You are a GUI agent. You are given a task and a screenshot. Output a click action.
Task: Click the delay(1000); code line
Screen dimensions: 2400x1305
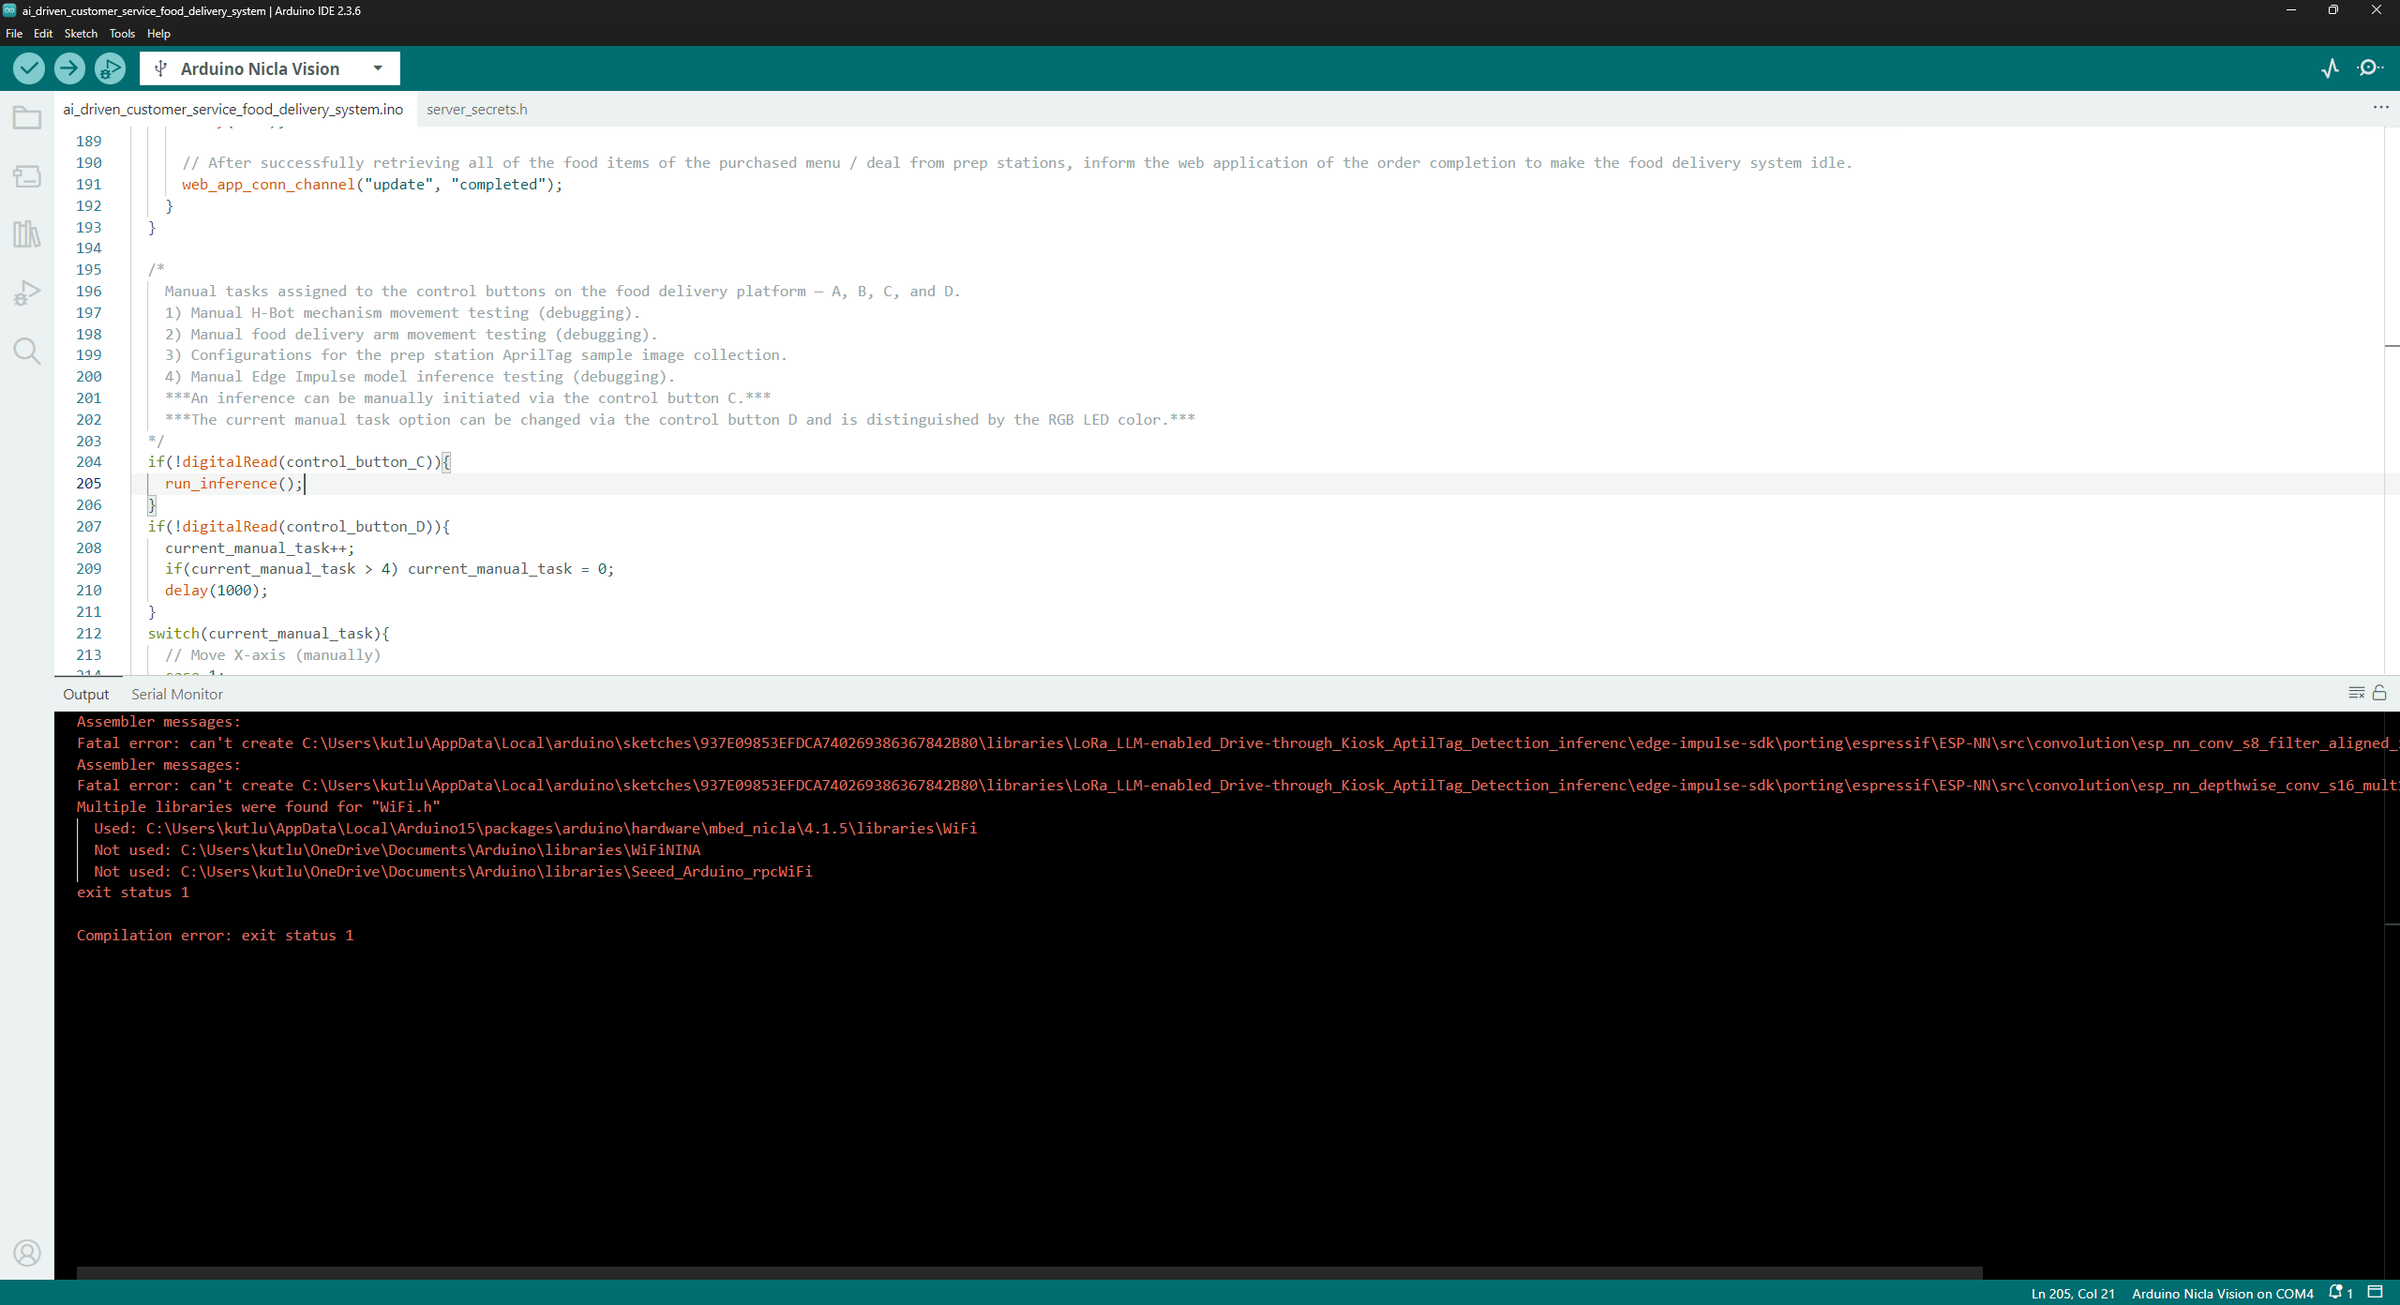(216, 591)
